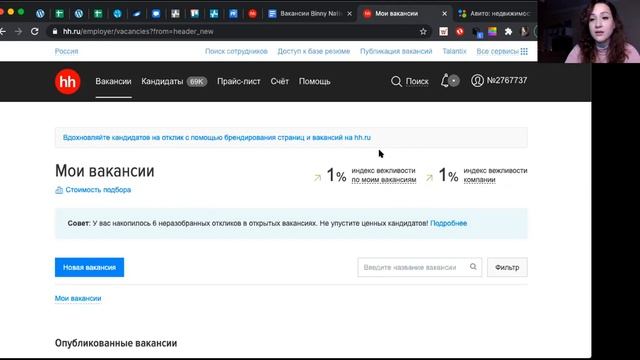This screenshot has height=360, width=640.
Task: Open the hh logo home link
Action: point(67,82)
